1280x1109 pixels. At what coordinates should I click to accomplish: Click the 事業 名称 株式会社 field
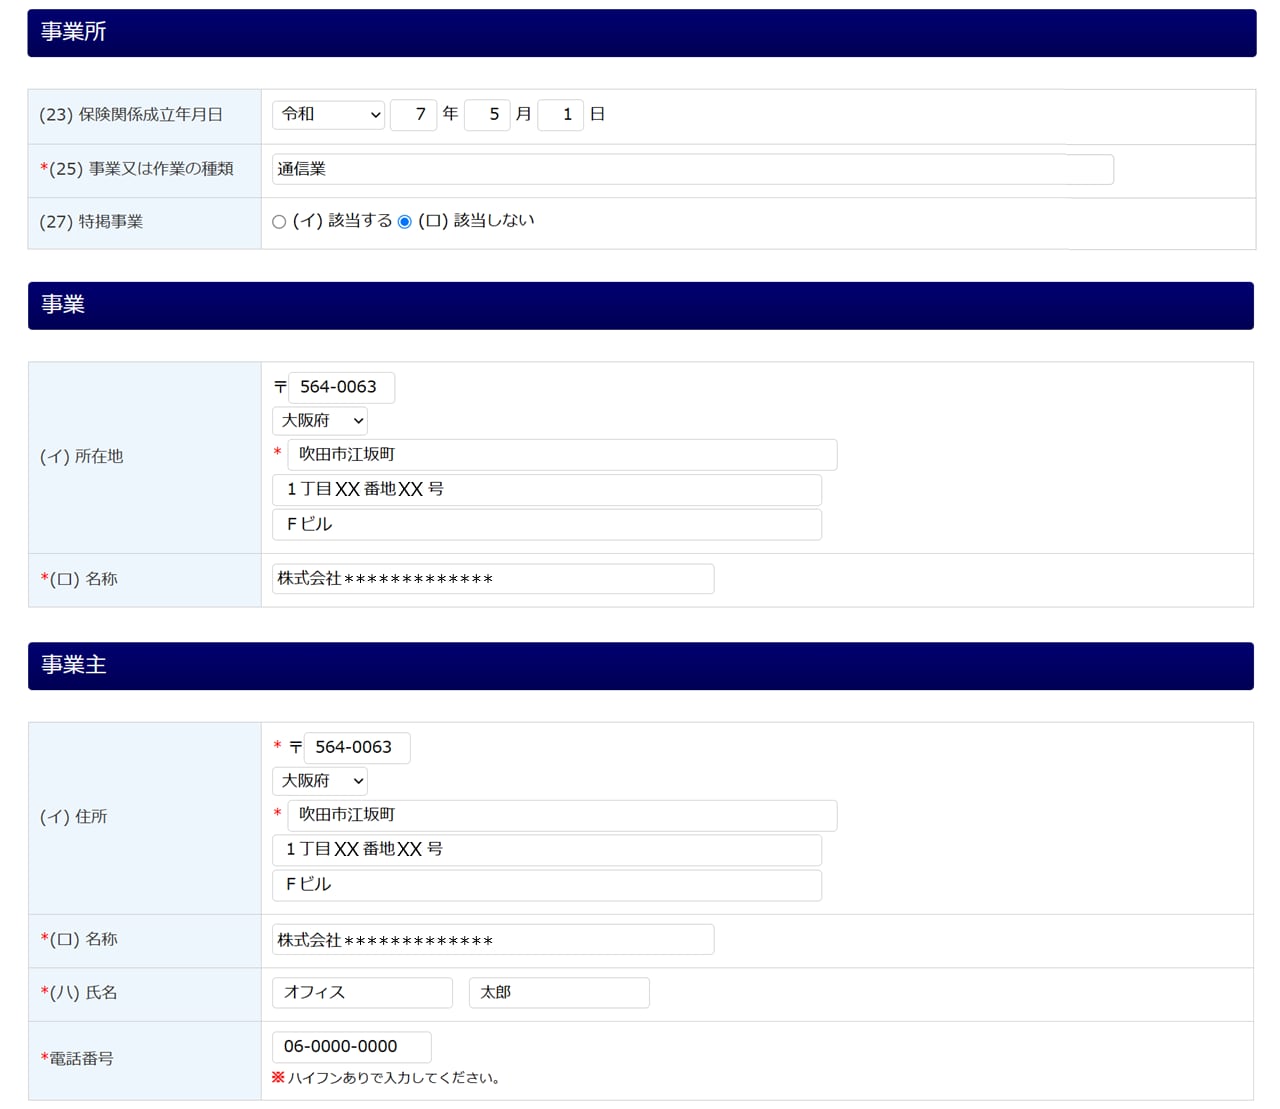tap(493, 579)
